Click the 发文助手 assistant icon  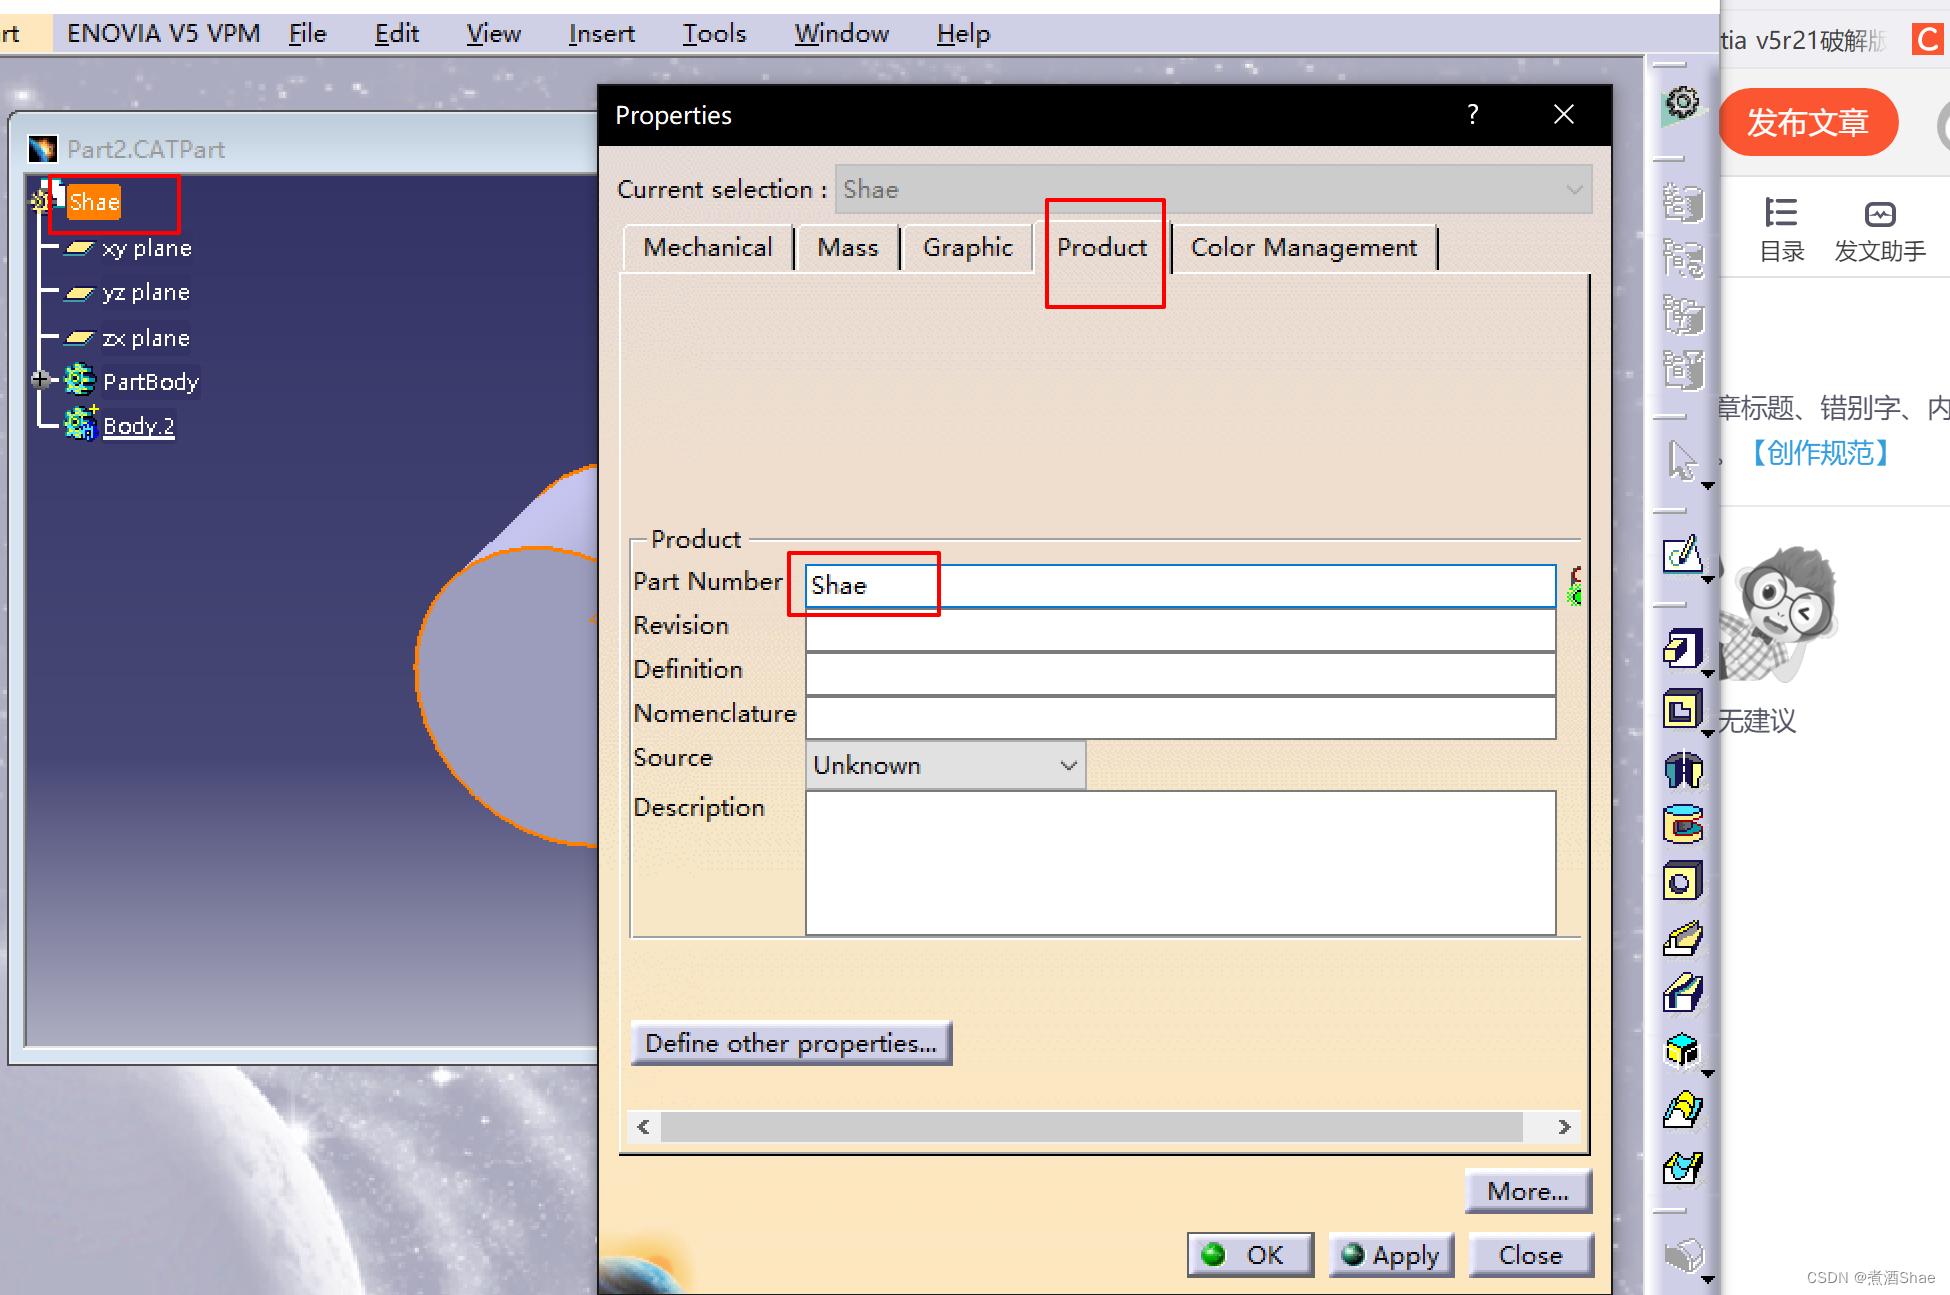tap(1880, 214)
